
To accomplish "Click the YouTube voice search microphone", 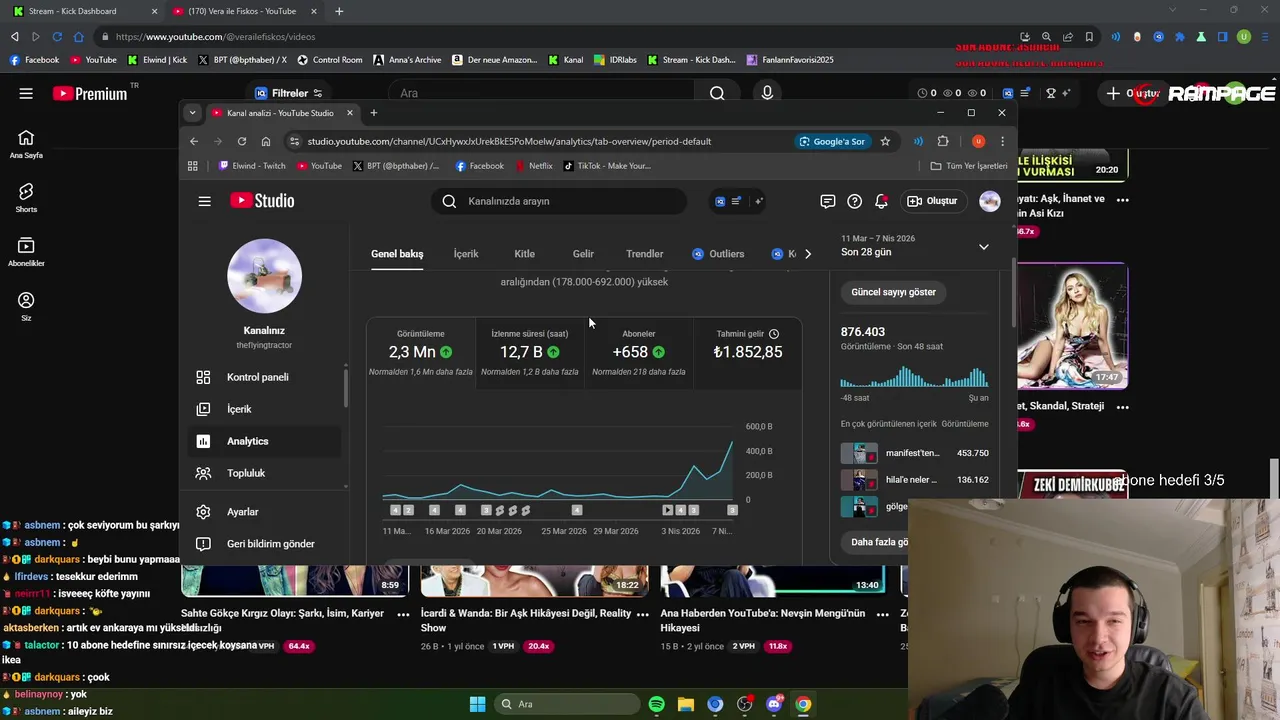I will coord(767,93).
